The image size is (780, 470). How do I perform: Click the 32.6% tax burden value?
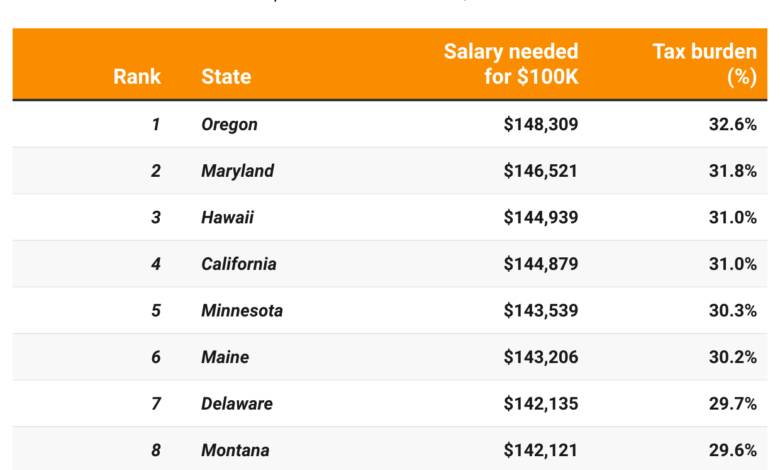tap(731, 125)
